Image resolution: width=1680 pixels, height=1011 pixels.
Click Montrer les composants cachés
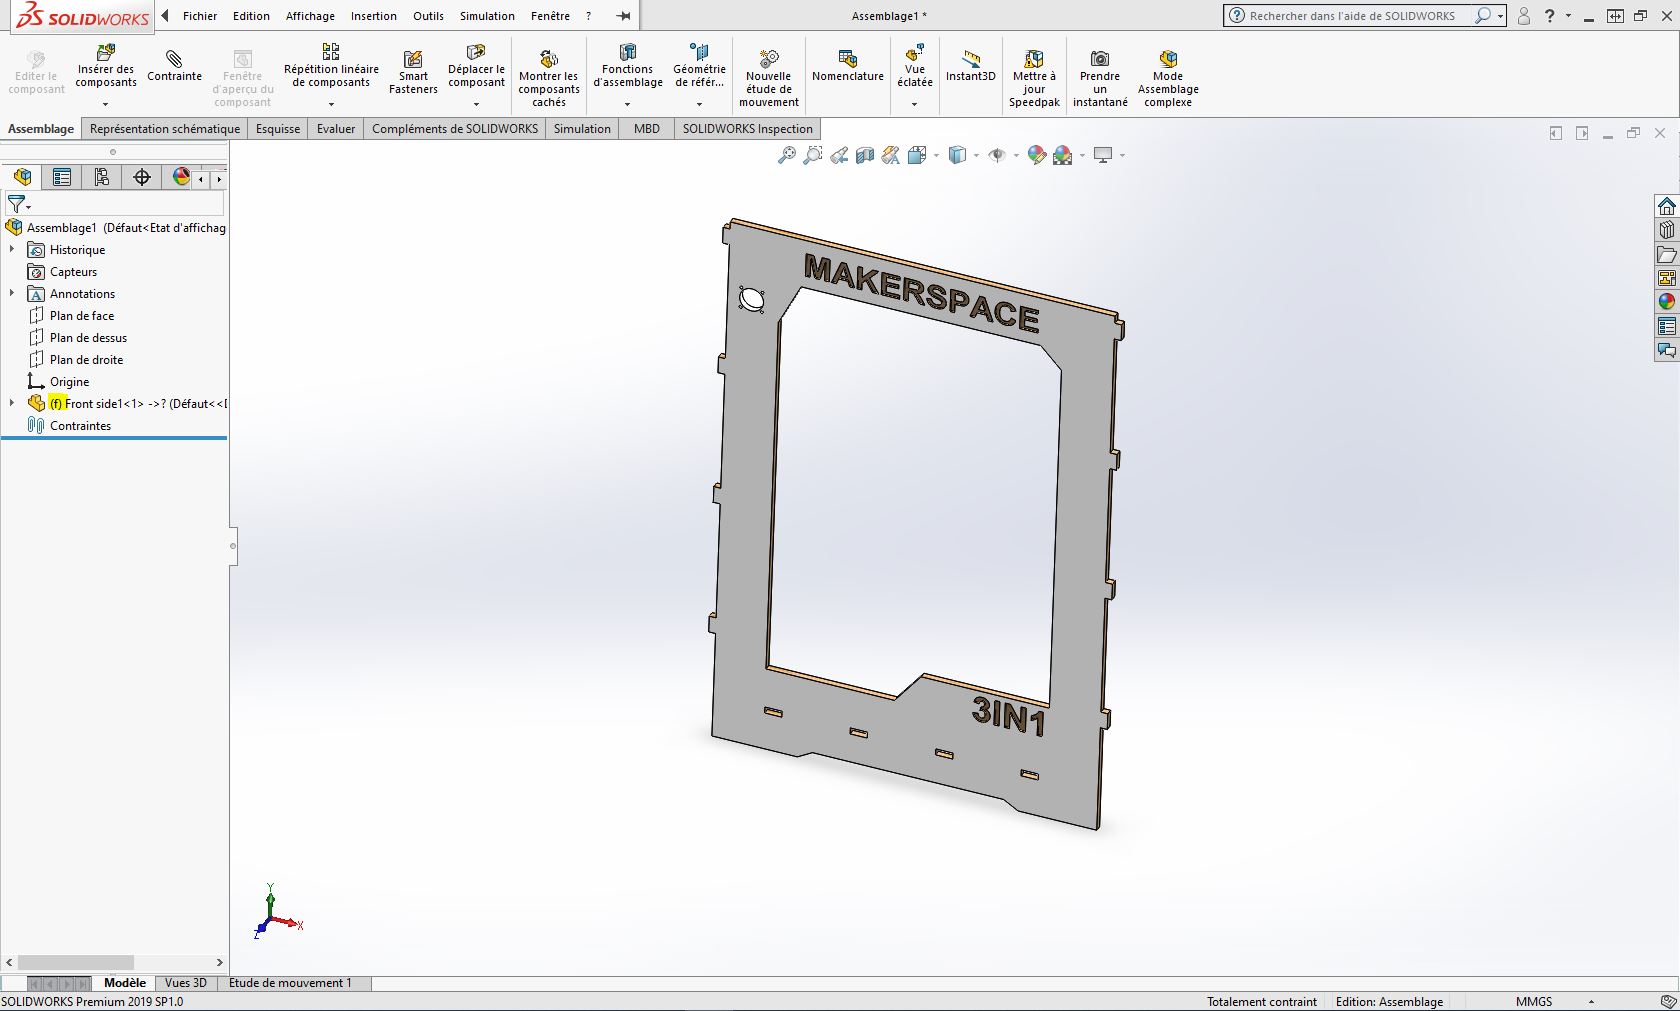pos(549,78)
